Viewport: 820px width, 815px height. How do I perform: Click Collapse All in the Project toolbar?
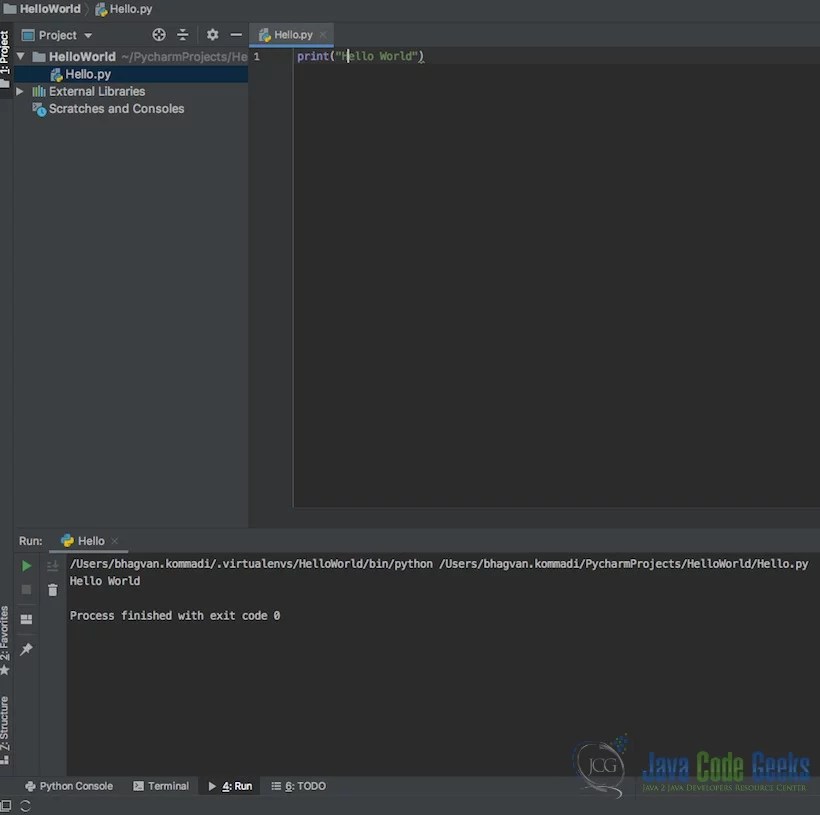point(183,34)
